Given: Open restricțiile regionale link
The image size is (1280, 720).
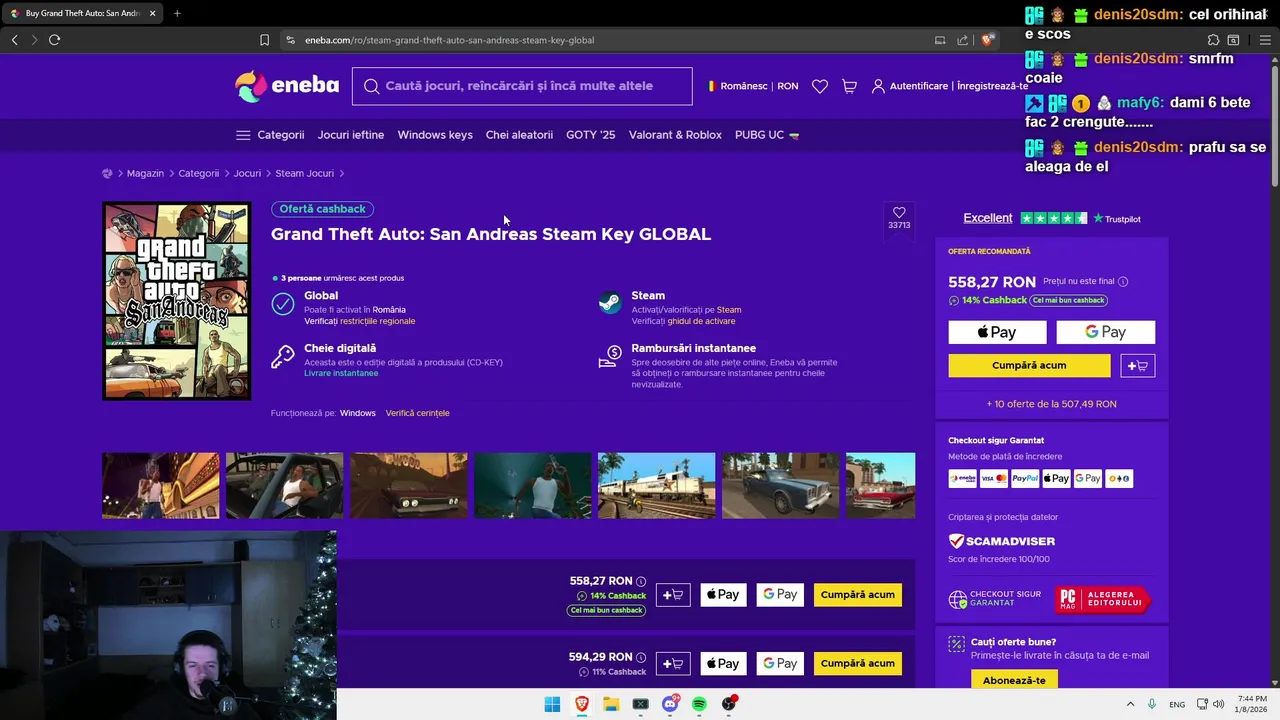Looking at the screenshot, I should click(x=377, y=321).
